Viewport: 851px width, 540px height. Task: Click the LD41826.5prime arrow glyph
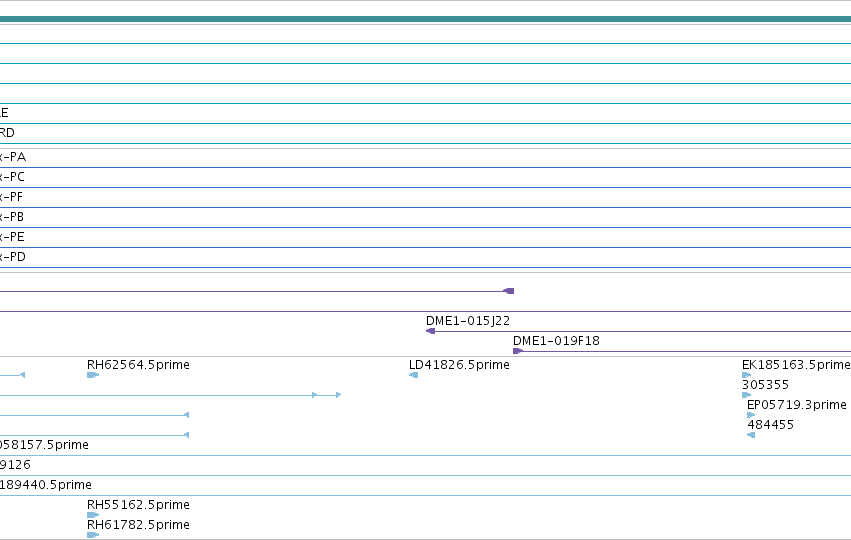tap(414, 375)
